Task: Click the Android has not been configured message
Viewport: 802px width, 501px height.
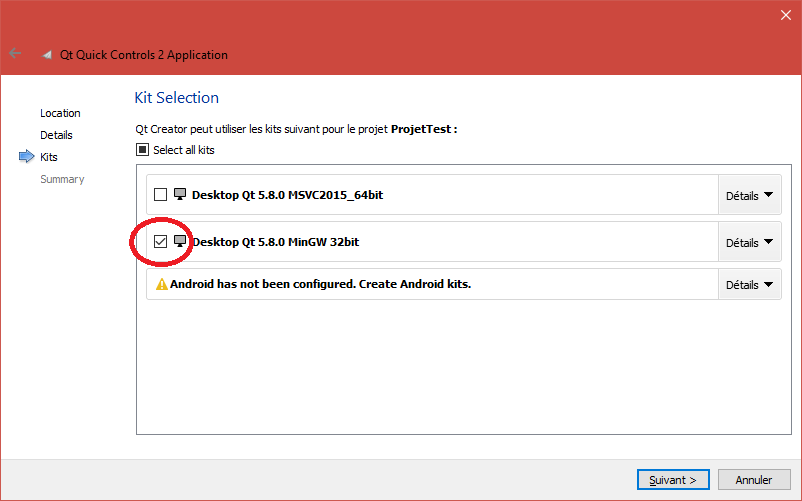Action: tap(320, 284)
